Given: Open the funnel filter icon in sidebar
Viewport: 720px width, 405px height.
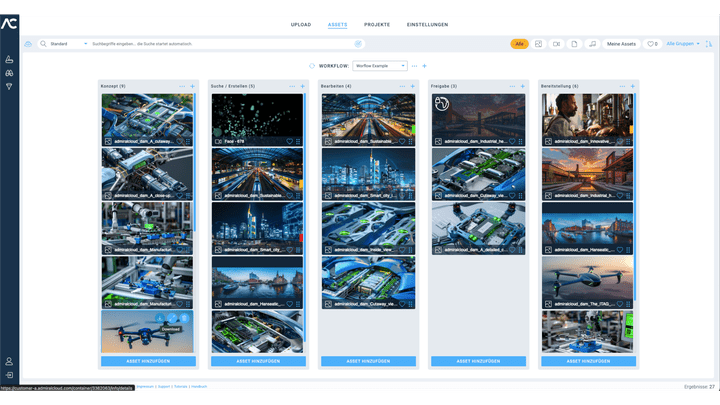Looking at the screenshot, I should click(9, 86).
